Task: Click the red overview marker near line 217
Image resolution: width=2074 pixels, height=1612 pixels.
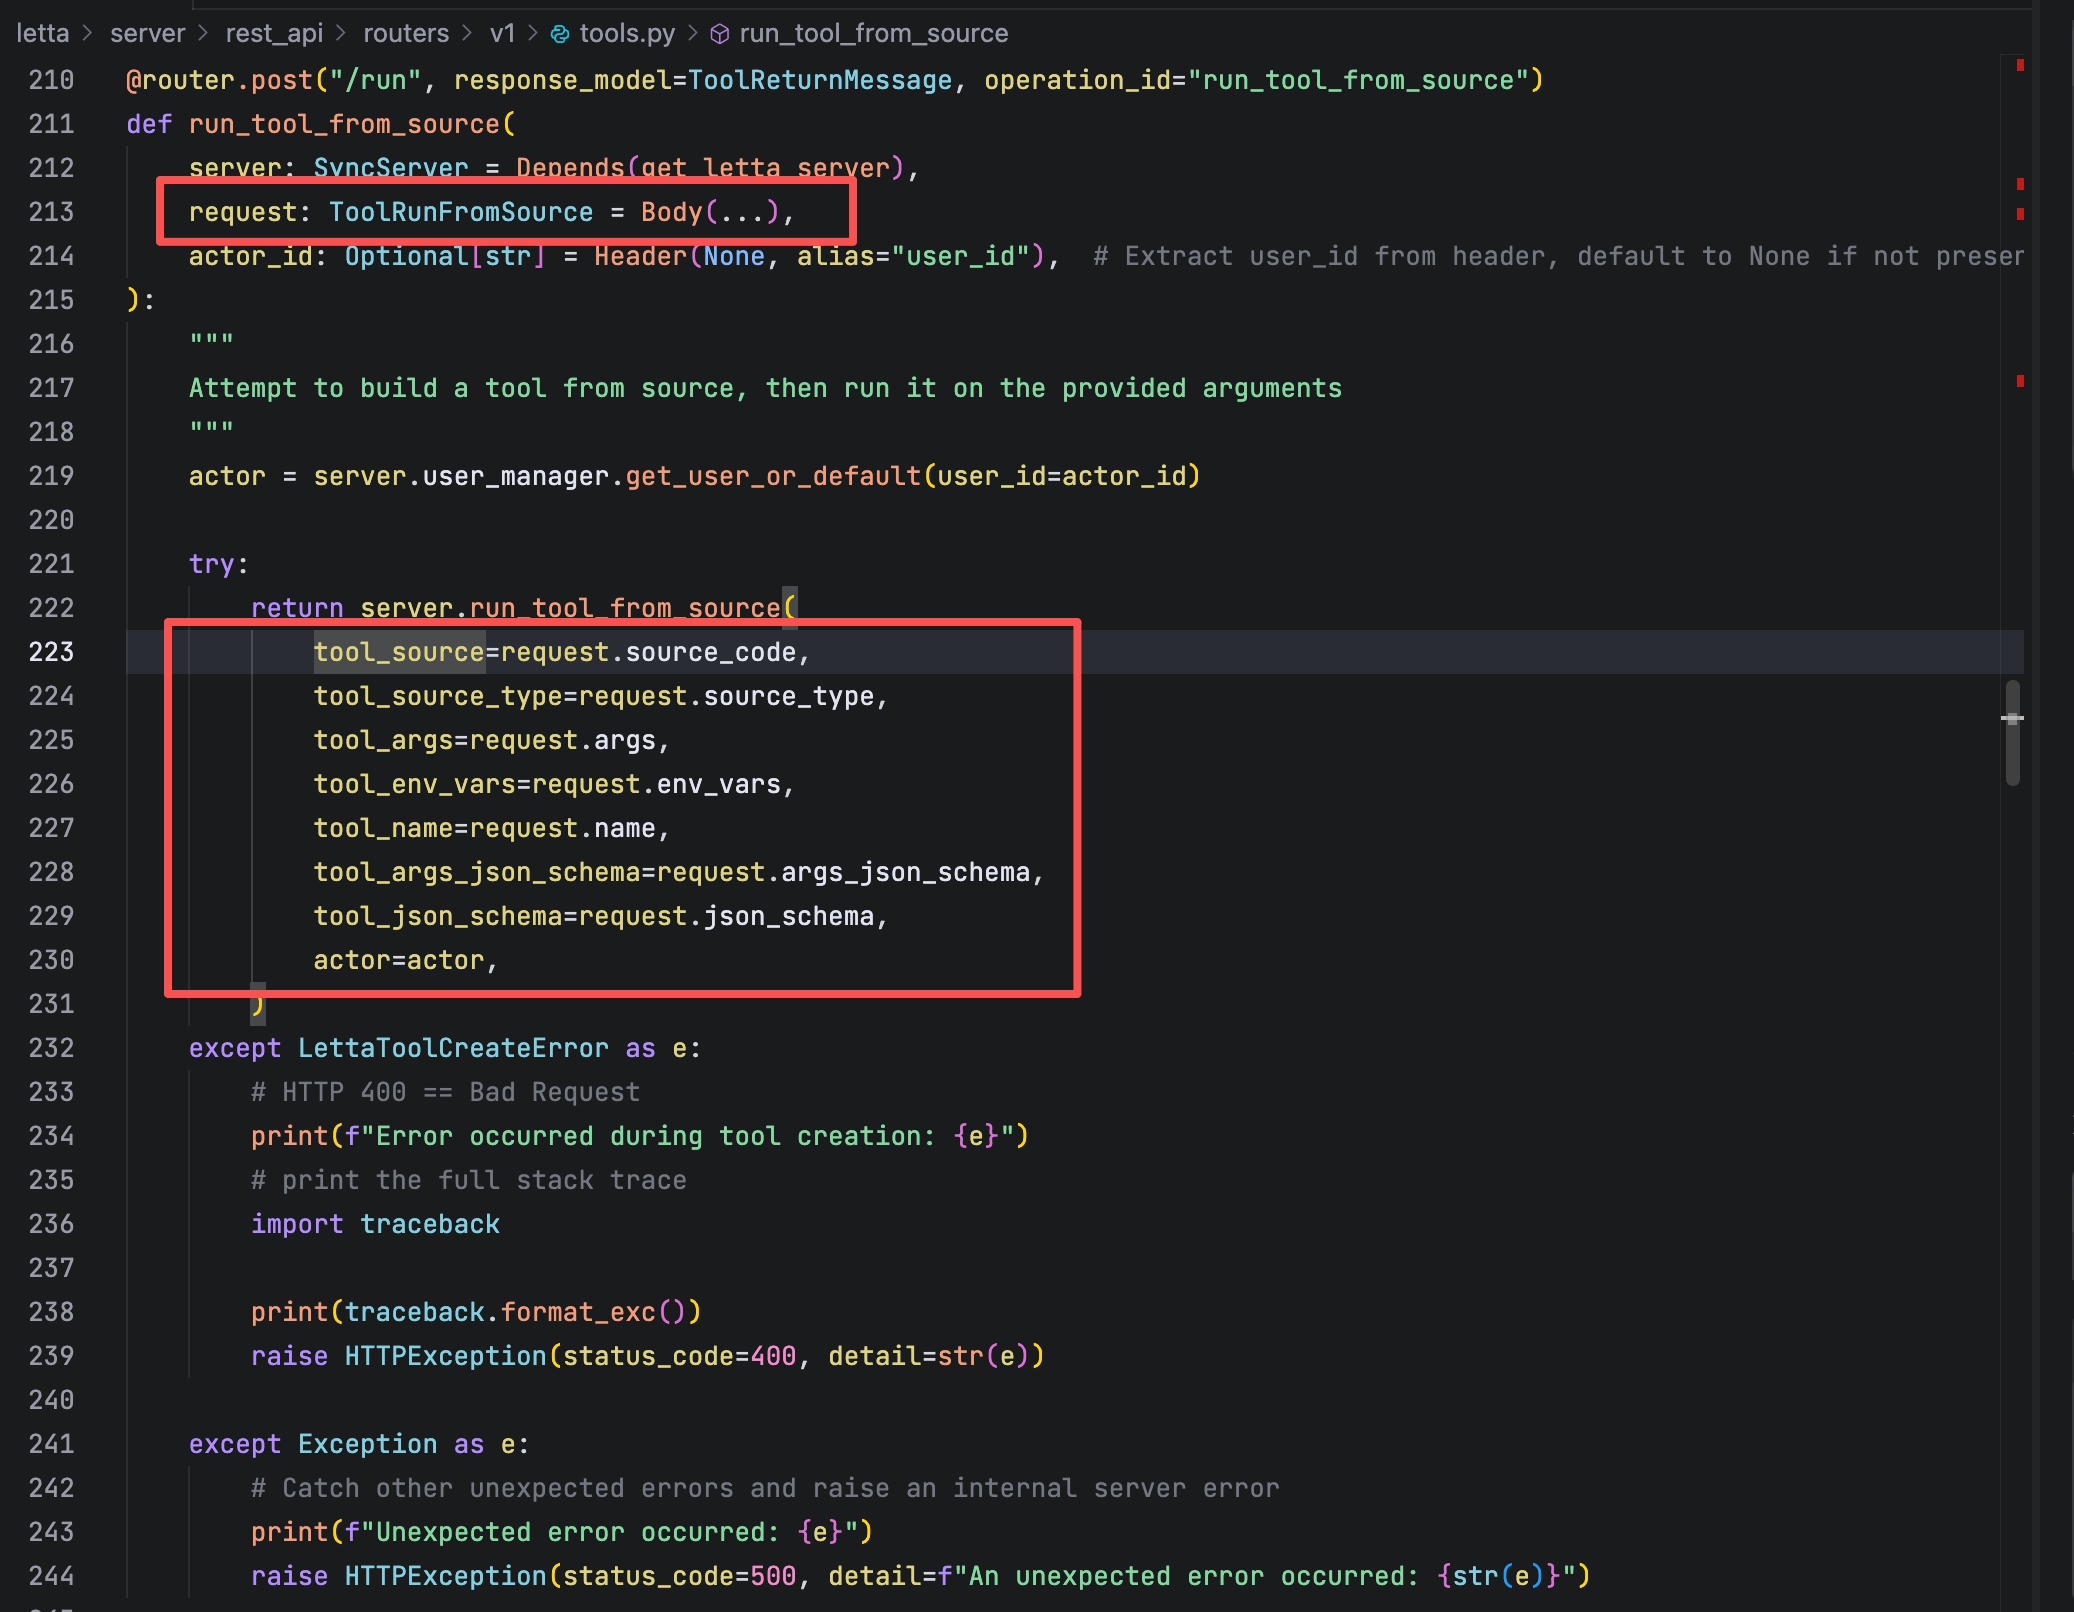Action: (2020, 381)
